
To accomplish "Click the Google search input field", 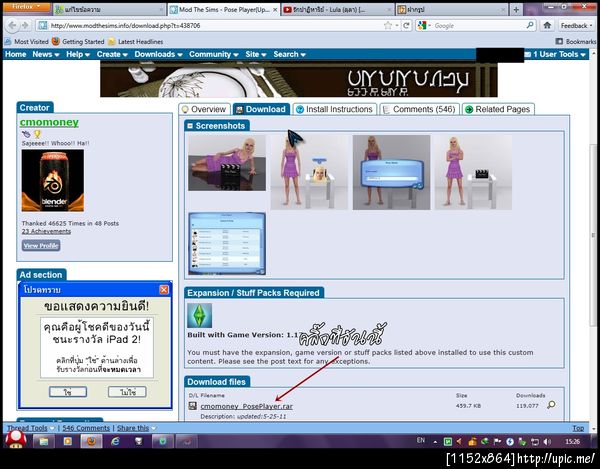I will 479,26.
